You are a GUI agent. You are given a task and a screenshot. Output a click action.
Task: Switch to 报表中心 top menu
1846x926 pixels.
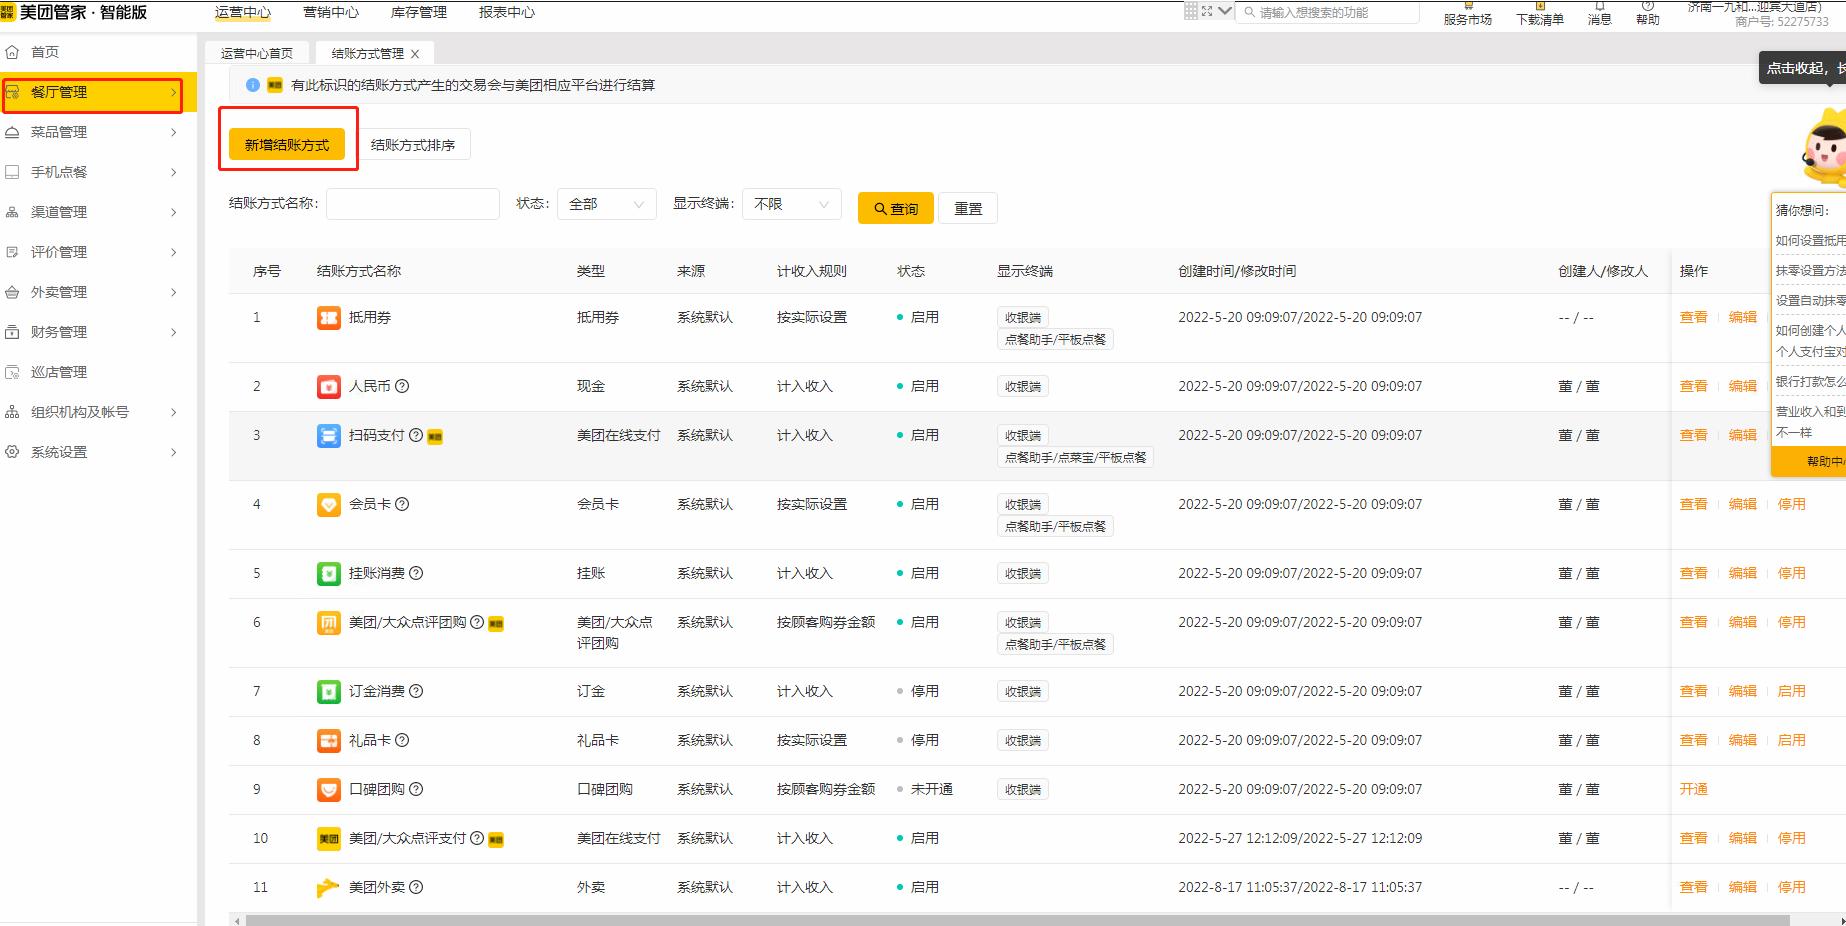[x=507, y=12]
